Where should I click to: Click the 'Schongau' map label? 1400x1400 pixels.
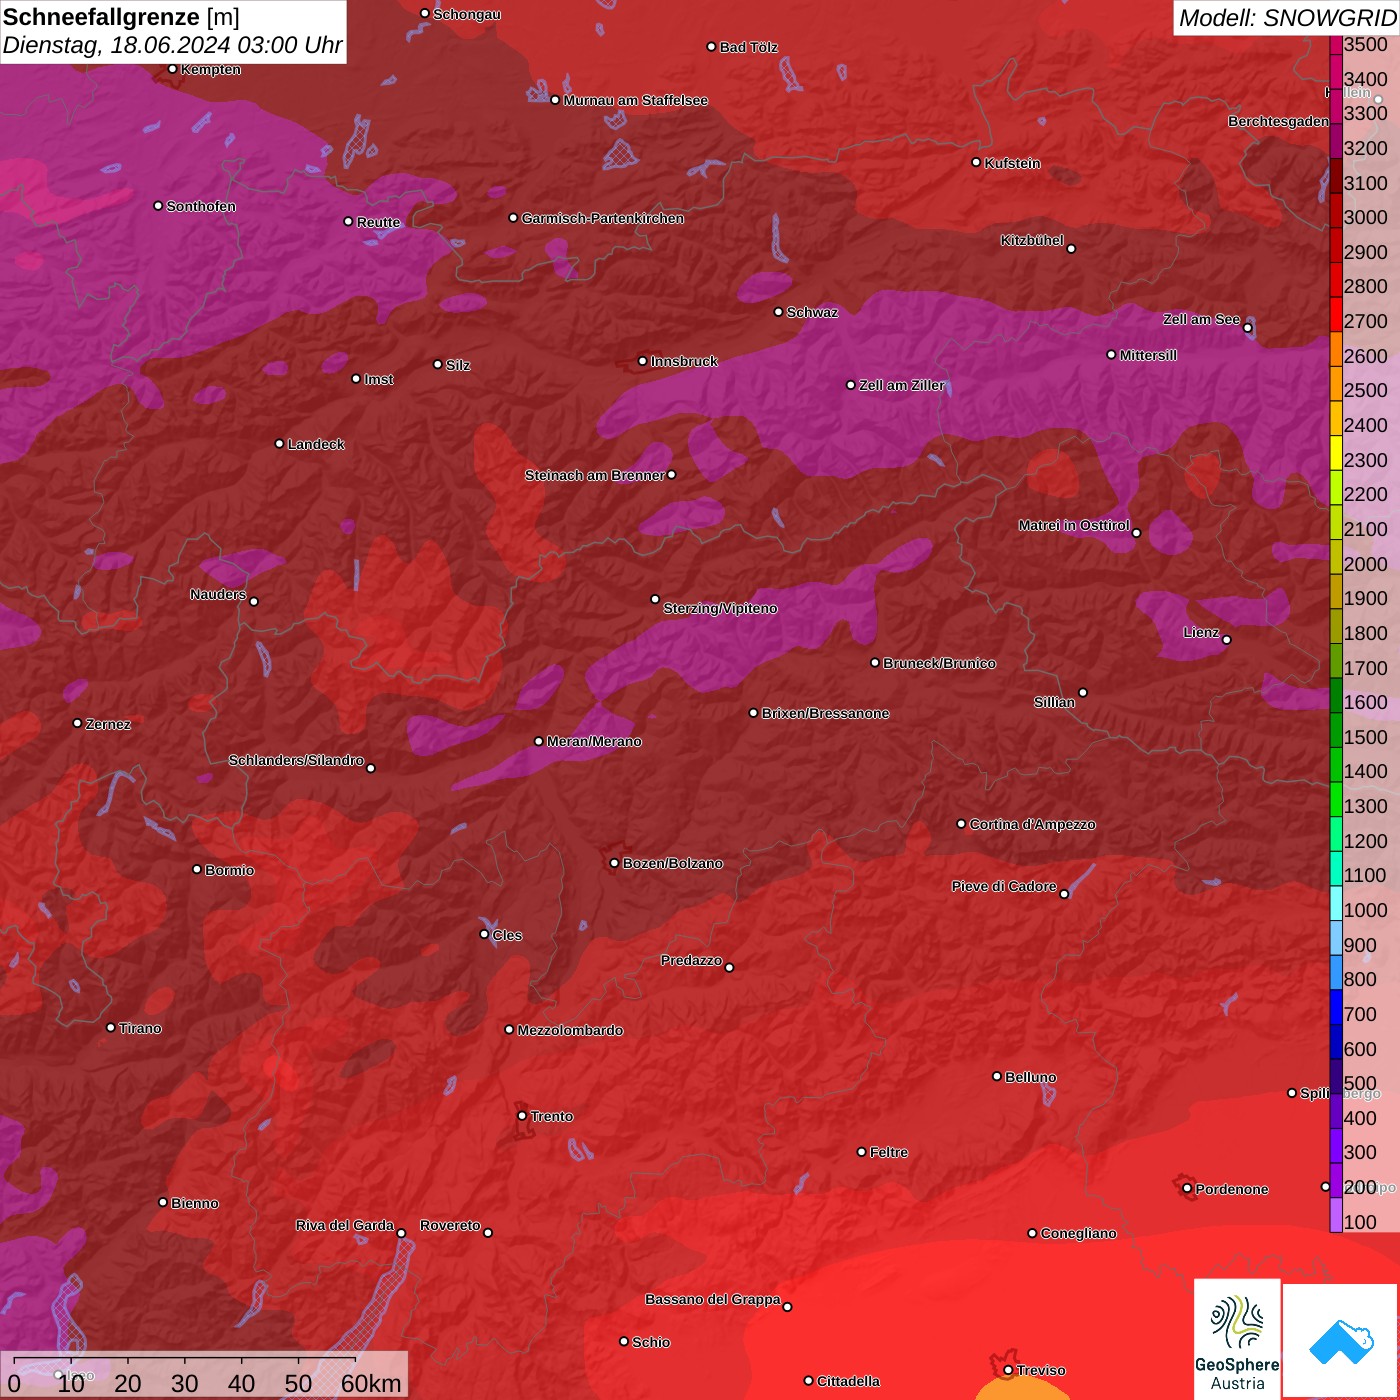click(467, 14)
